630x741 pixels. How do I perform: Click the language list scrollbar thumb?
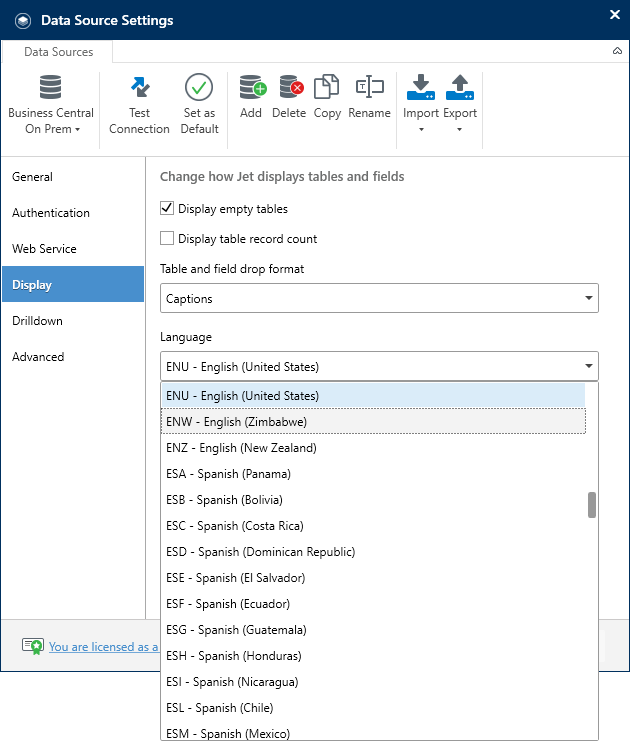[x=592, y=505]
